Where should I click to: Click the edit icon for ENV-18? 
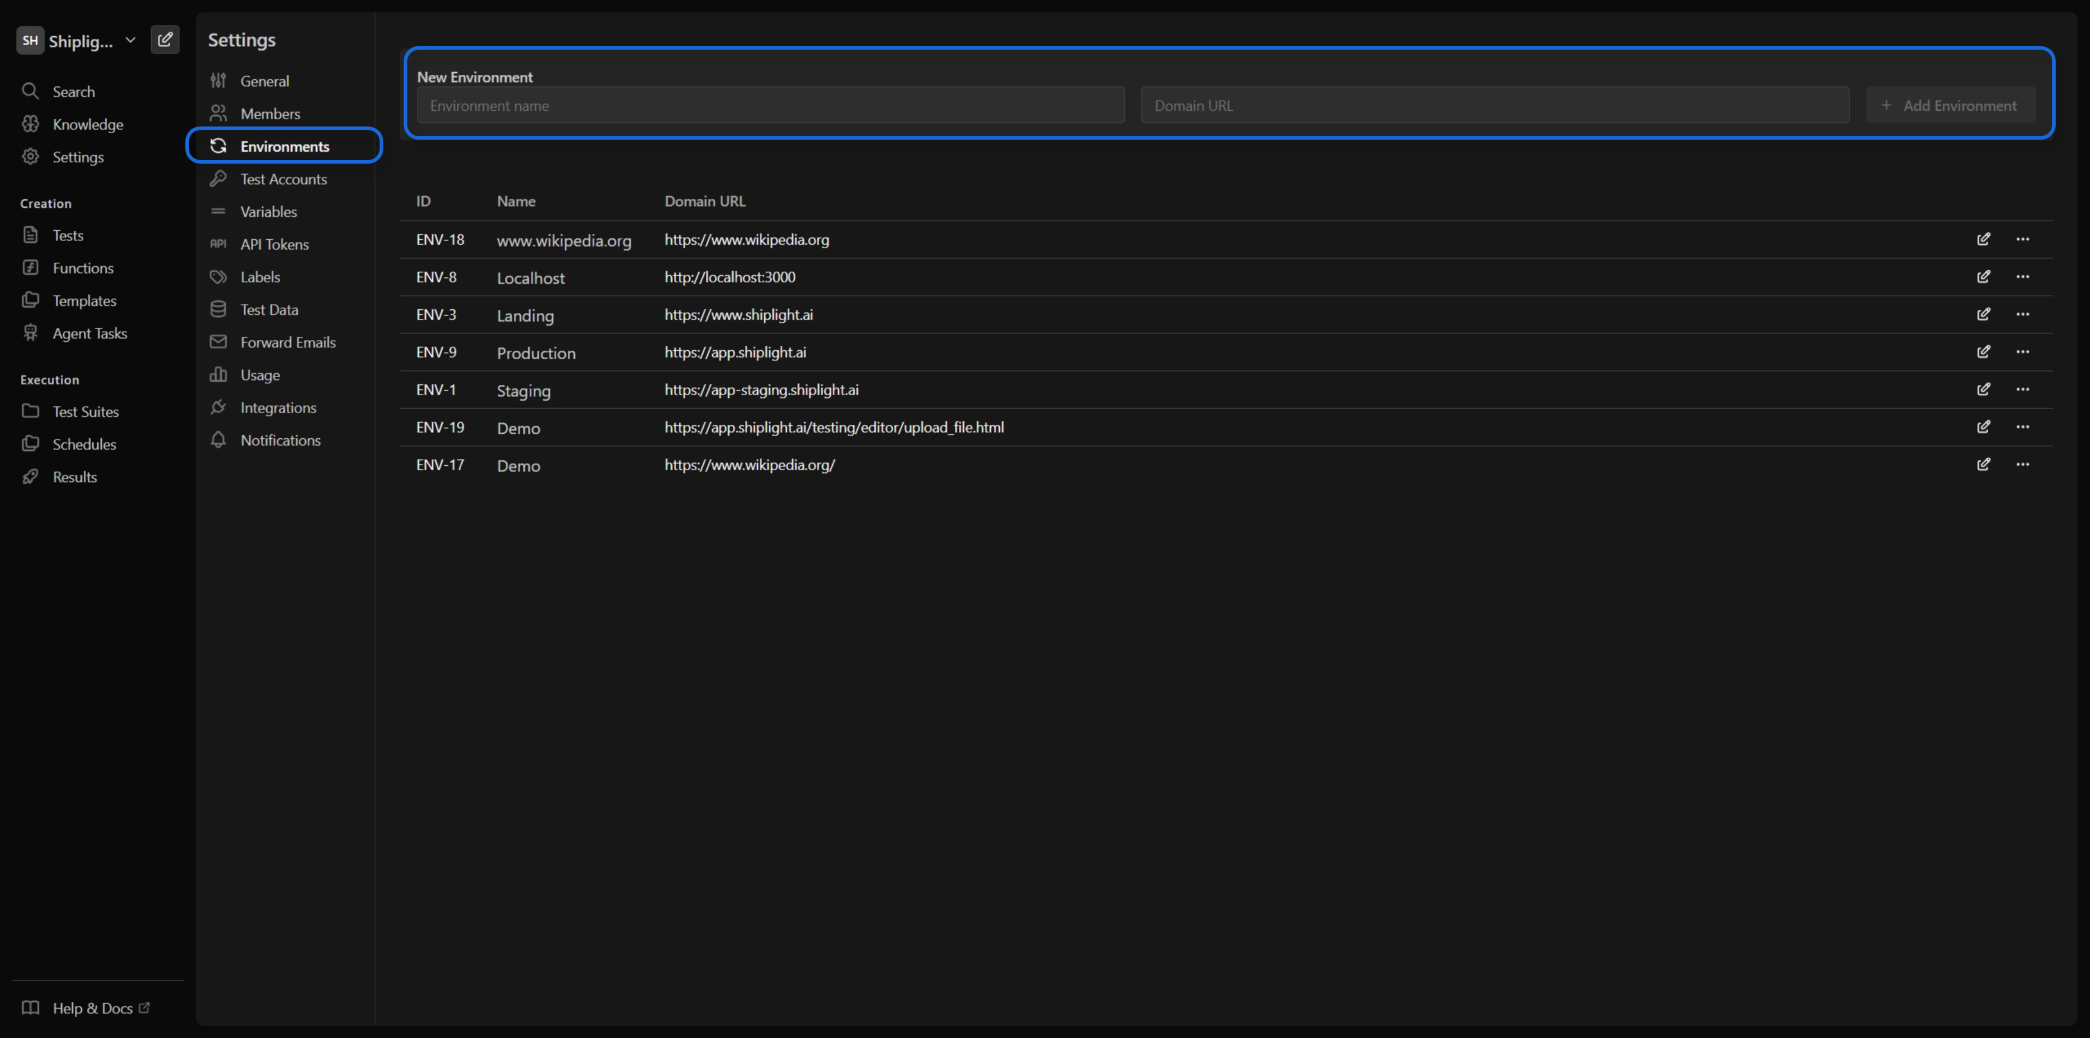(1983, 239)
